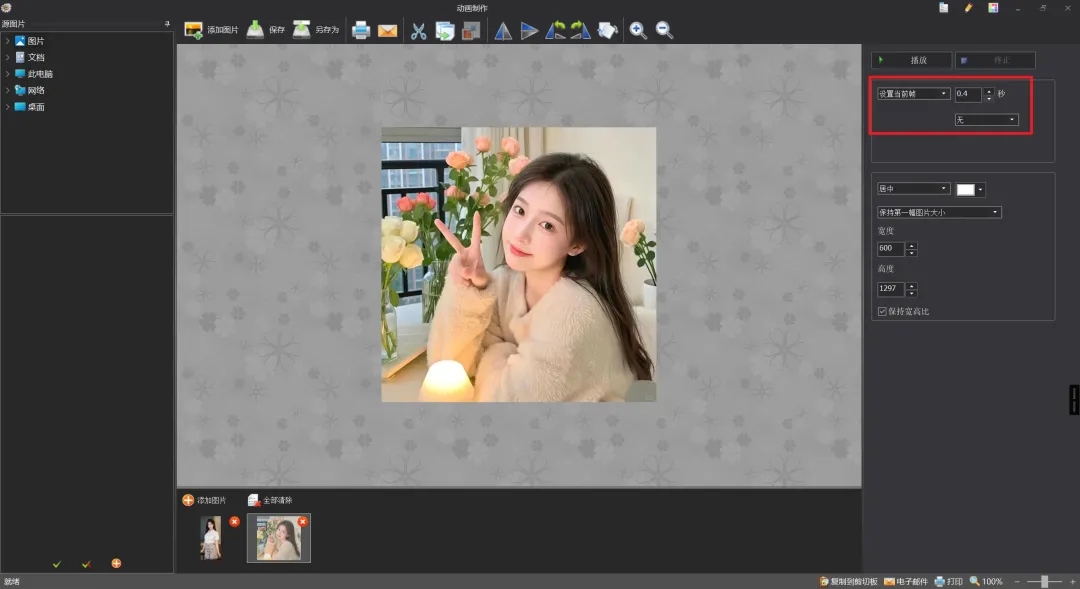Select 图片 folder in source tree
Image resolution: width=1080 pixels, height=589 pixels.
30,41
